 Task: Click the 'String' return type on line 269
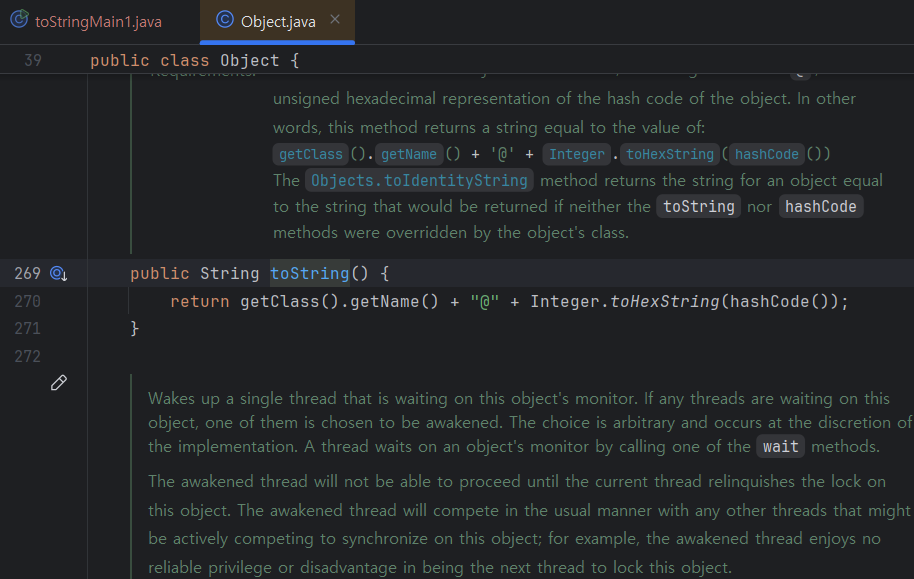[230, 273]
